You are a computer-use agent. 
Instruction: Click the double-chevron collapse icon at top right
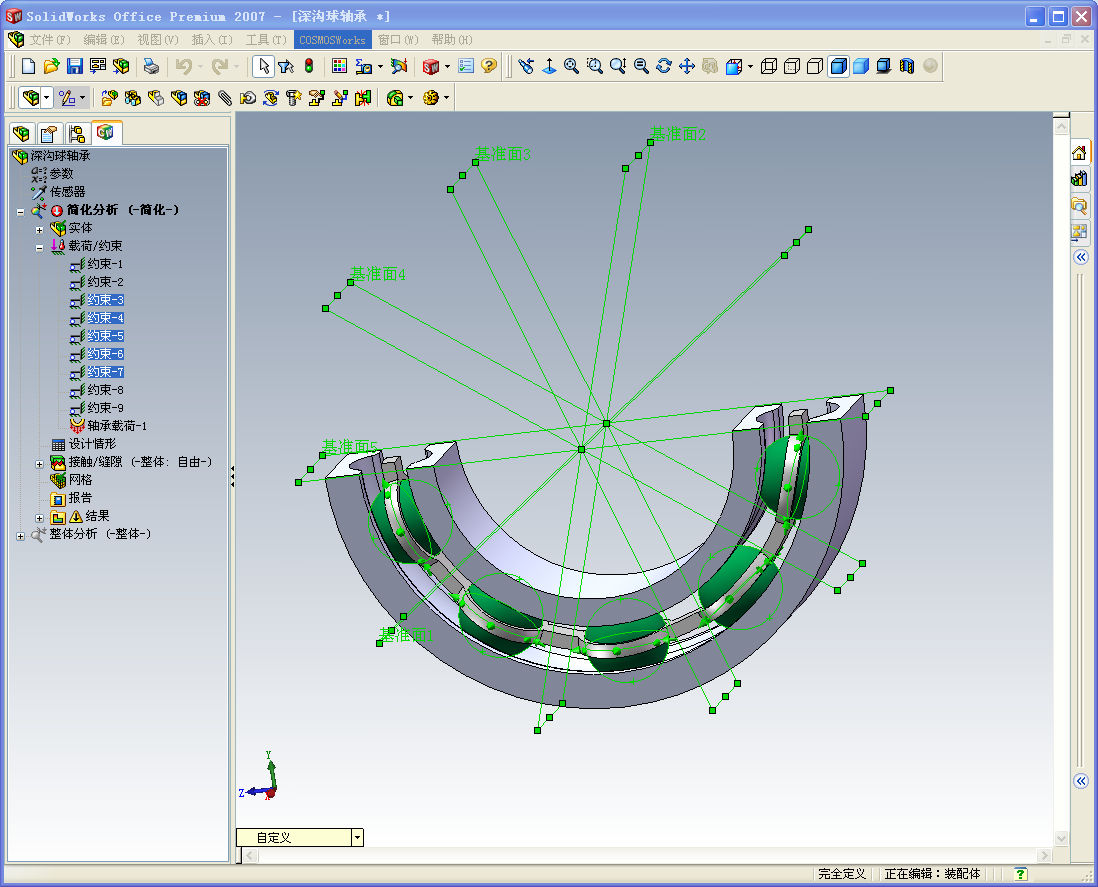[x=1080, y=257]
